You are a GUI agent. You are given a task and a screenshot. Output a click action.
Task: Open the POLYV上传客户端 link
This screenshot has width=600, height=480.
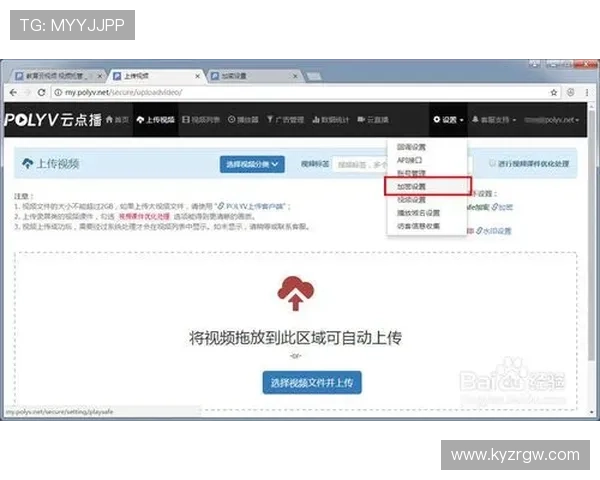251,206
